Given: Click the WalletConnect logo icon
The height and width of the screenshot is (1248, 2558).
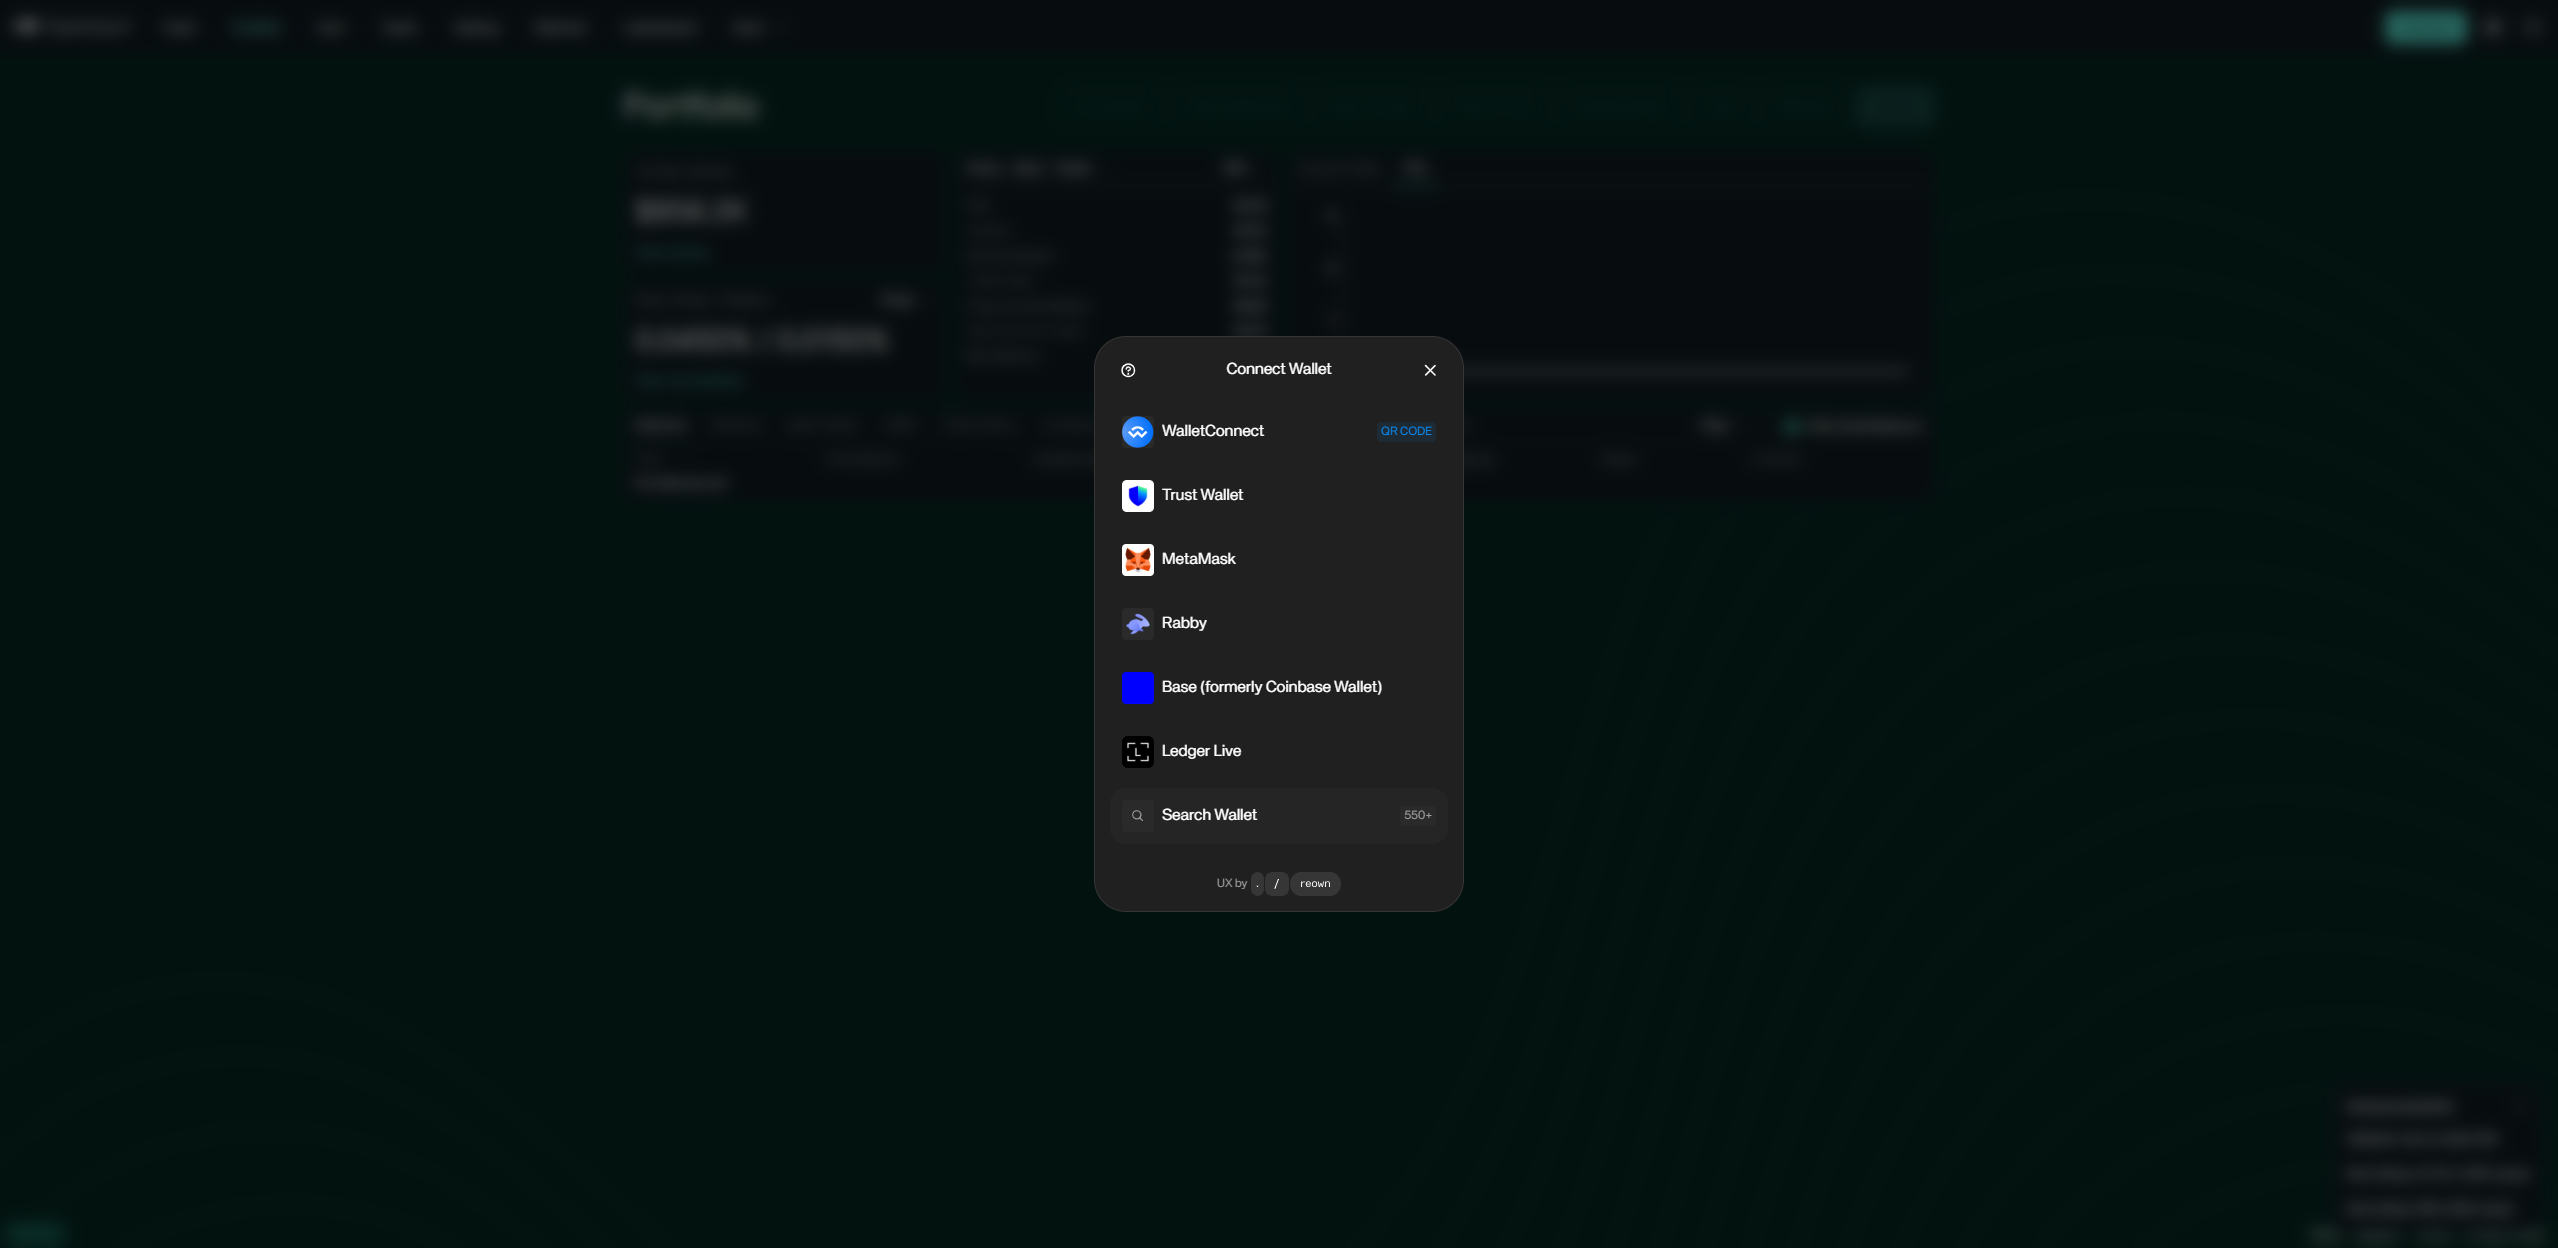Looking at the screenshot, I should [1137, 432].
